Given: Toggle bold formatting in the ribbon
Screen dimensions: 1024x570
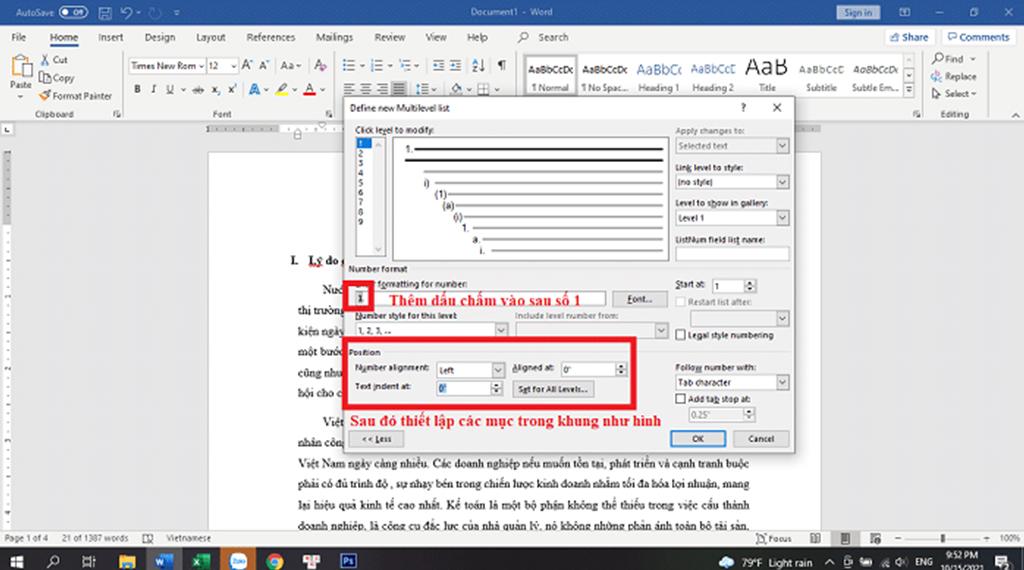Looking at the screenshot, I should [x=137, y=89].
